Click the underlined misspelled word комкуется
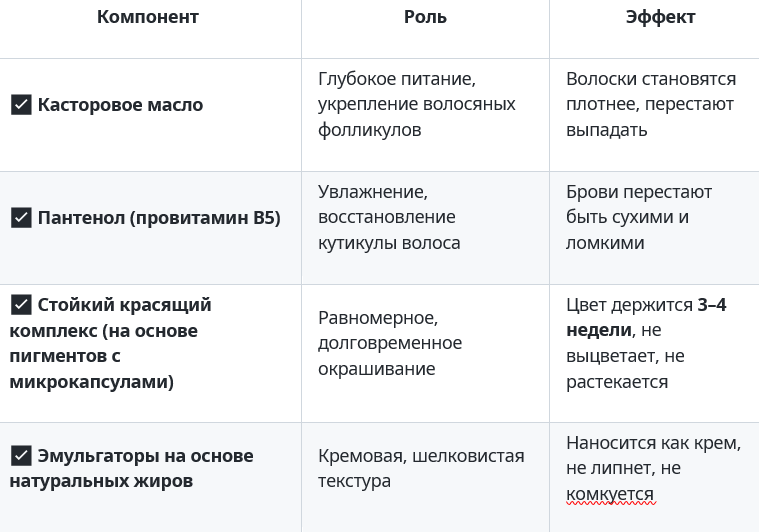Image resolution: width=759 pixels, height=532 pixels. point(610,494)
